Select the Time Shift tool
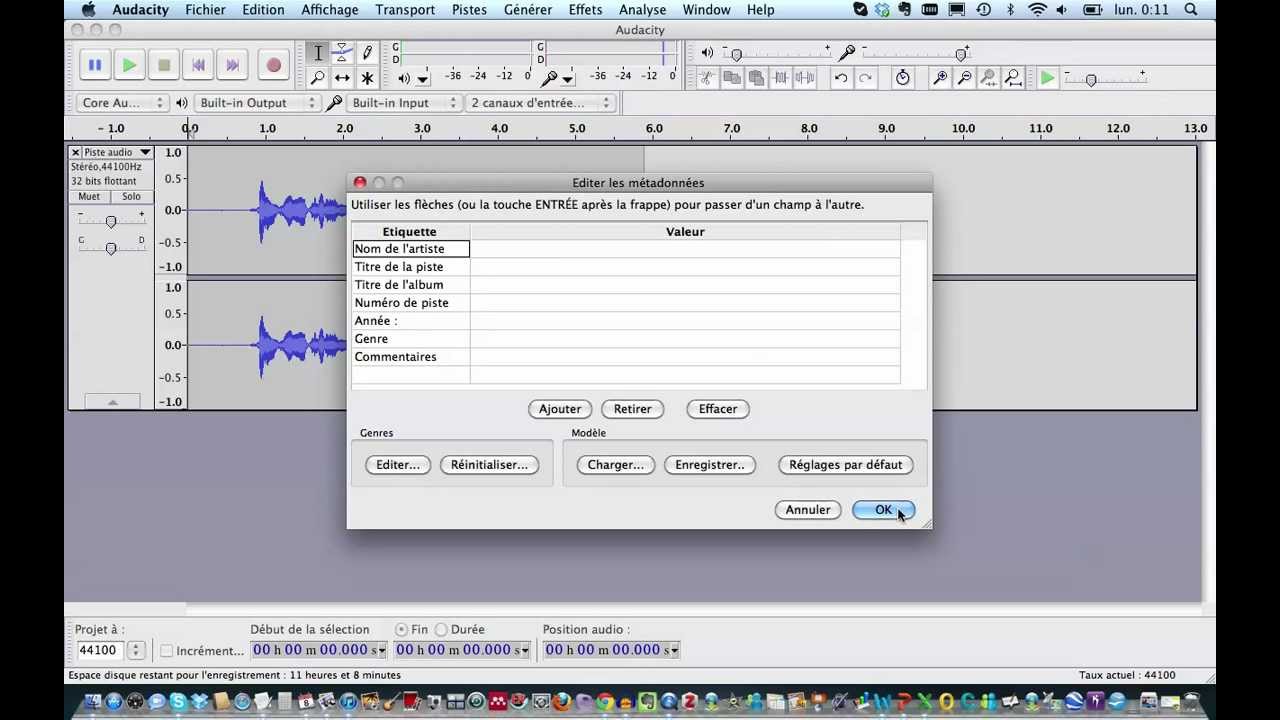 [x=342, y=77]
